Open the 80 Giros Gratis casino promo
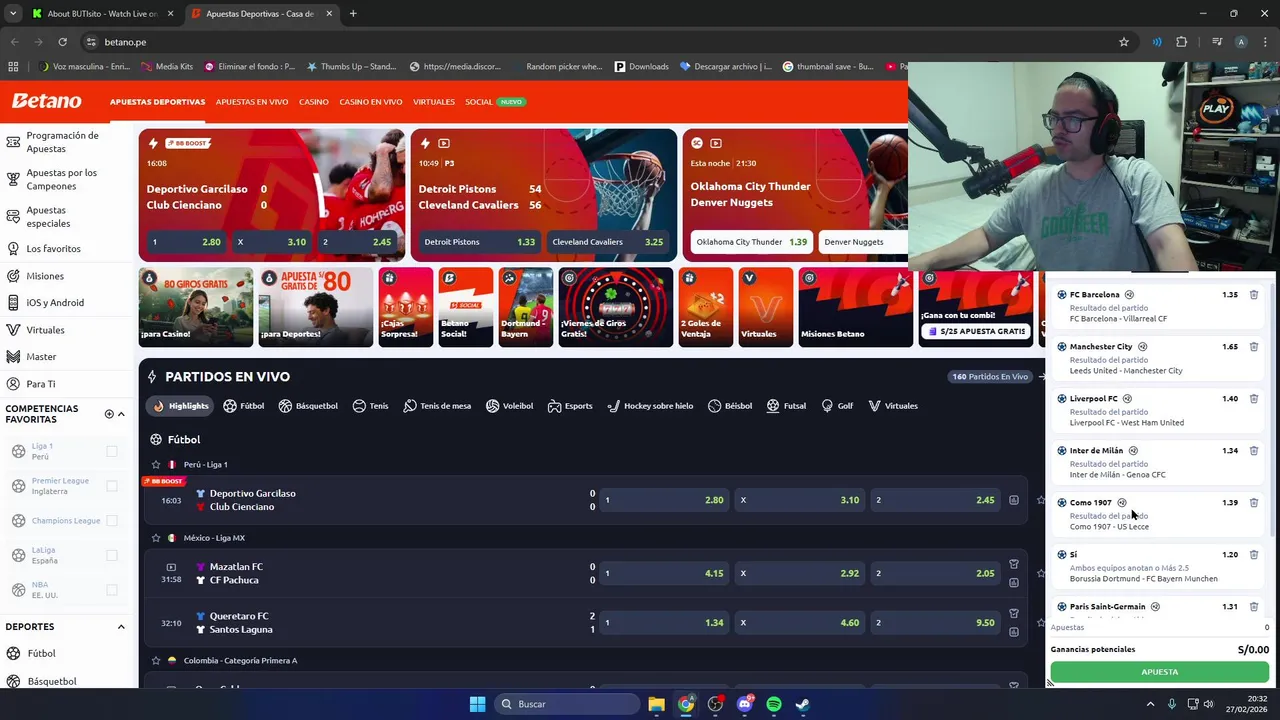This screenshot has width=1280, height=720. (196, 307)
